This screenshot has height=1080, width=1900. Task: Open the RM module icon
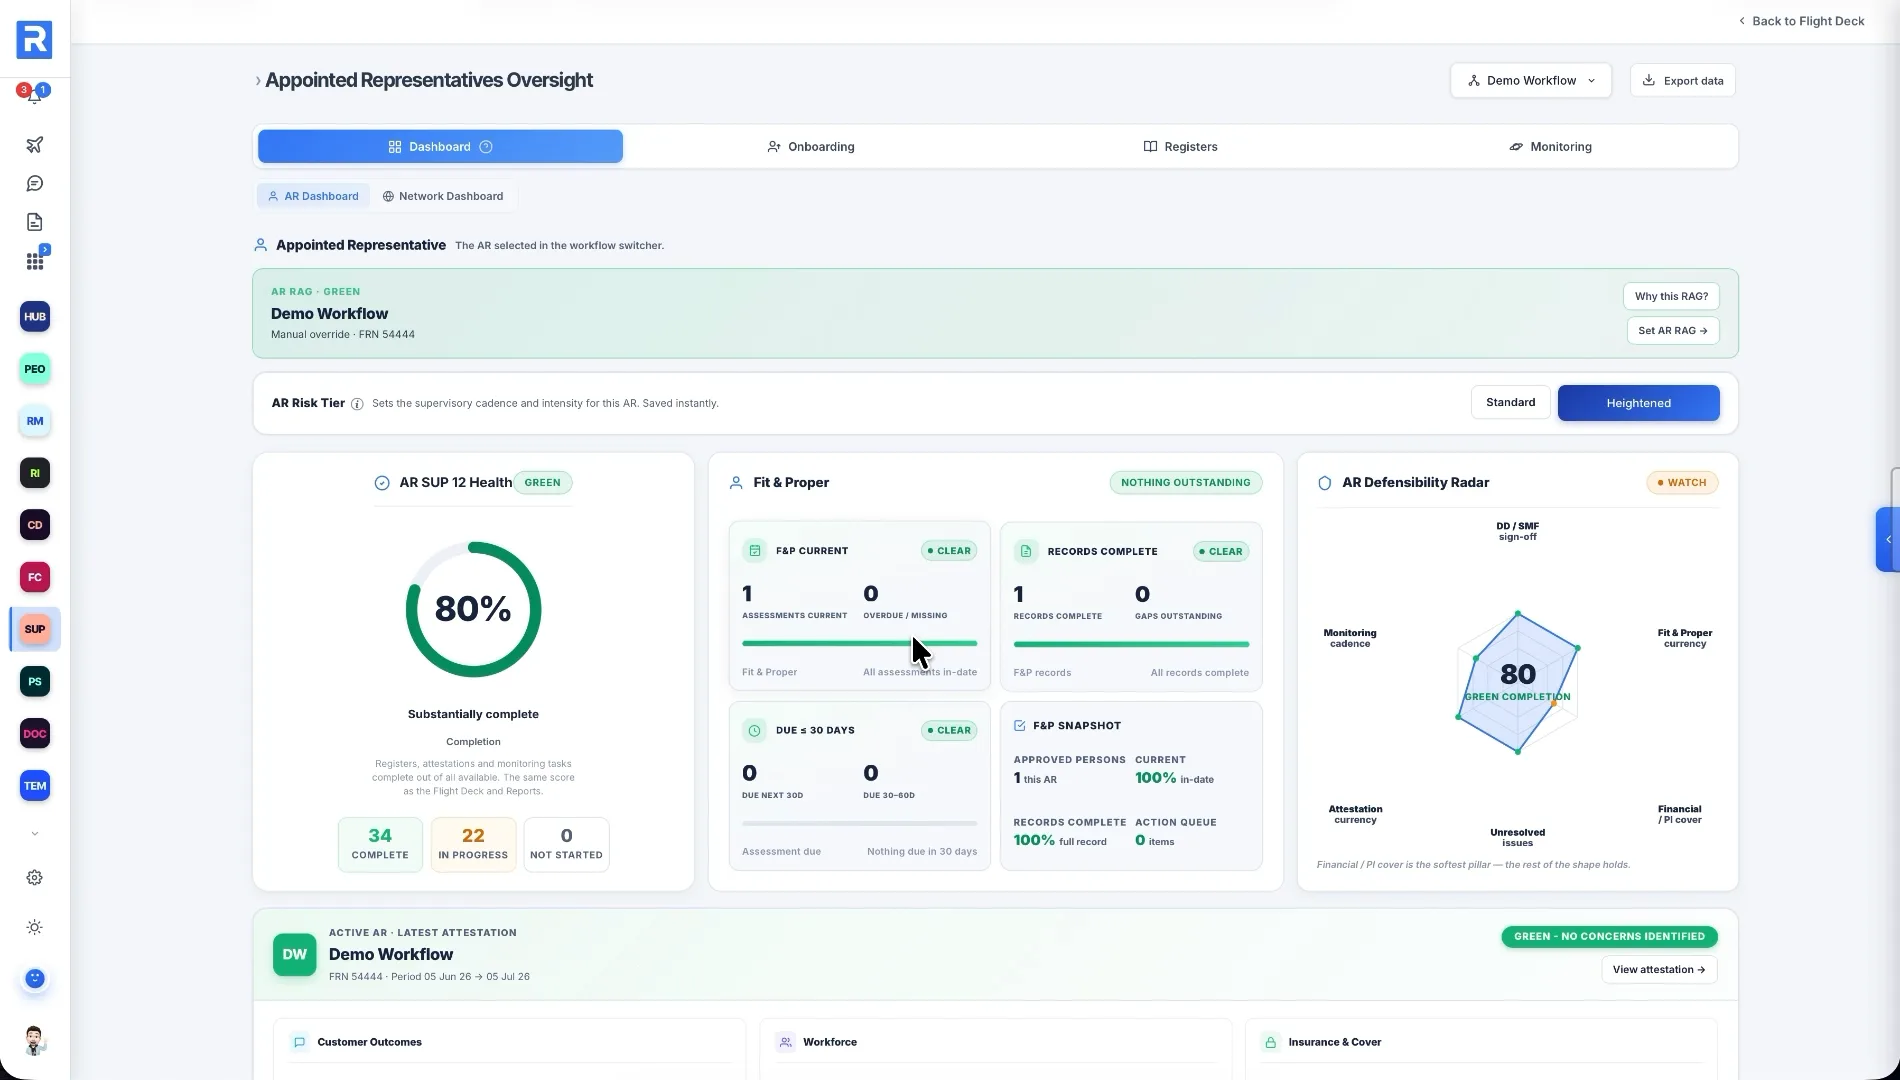[35, 421]
